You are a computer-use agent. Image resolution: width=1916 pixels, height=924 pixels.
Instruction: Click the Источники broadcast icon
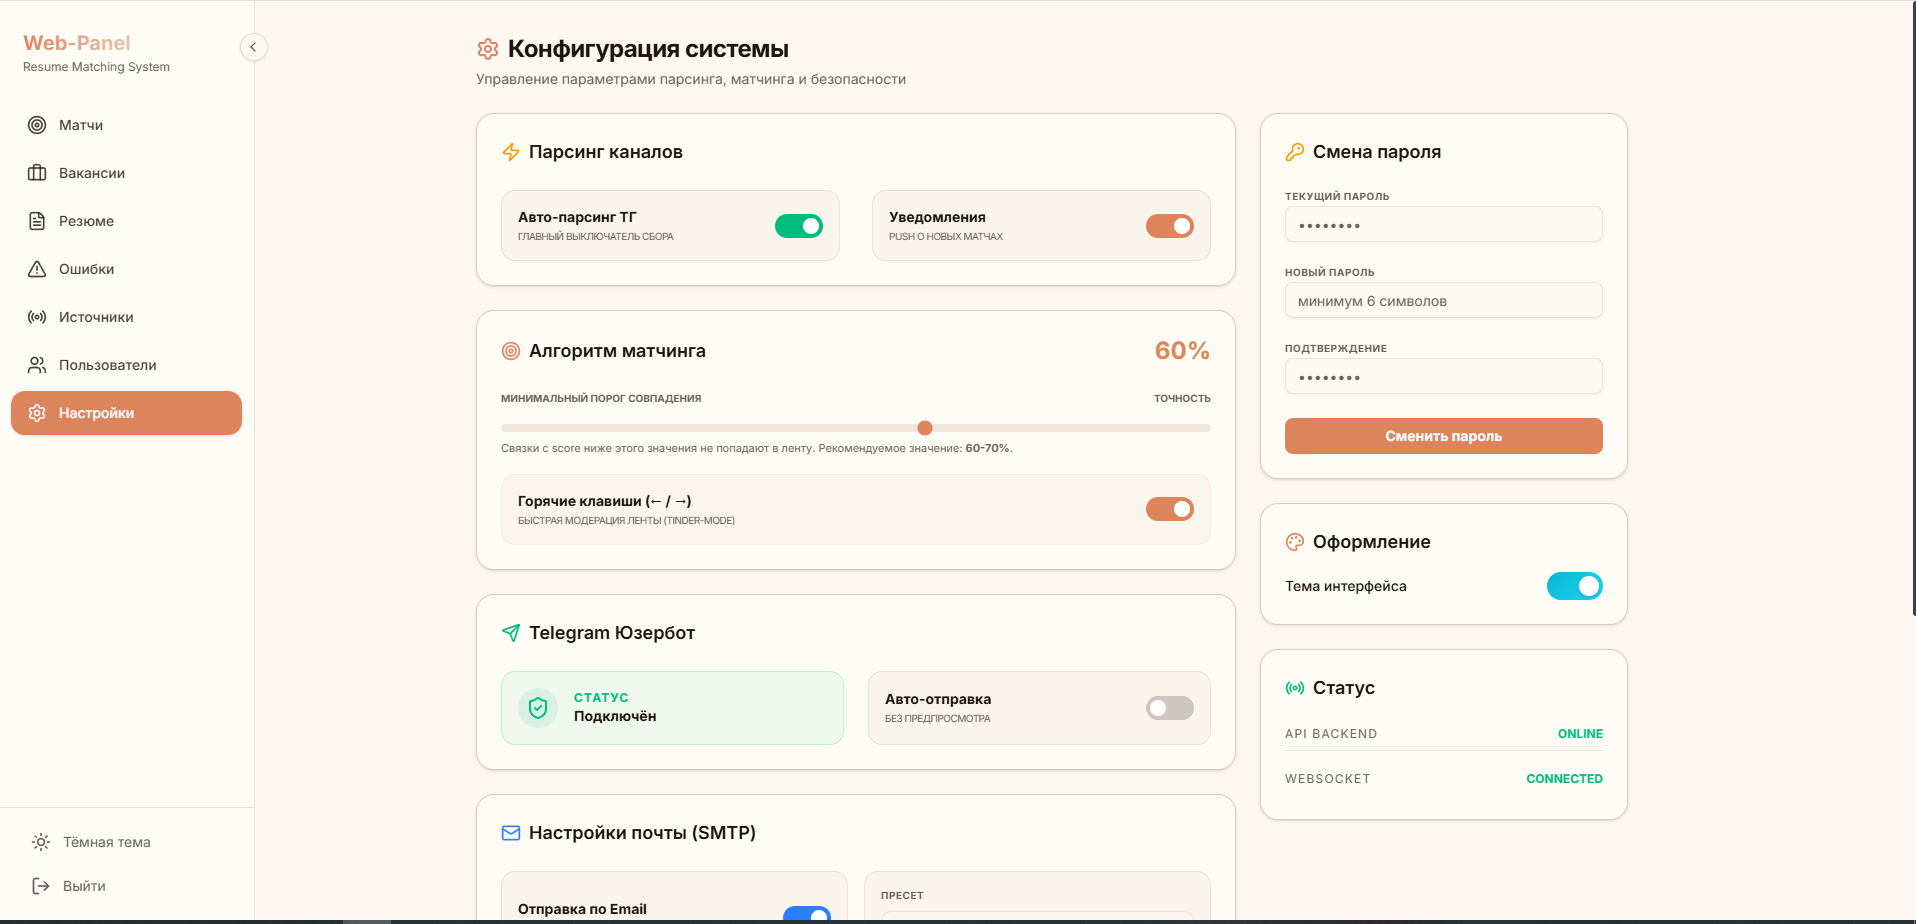click(37, 317)
